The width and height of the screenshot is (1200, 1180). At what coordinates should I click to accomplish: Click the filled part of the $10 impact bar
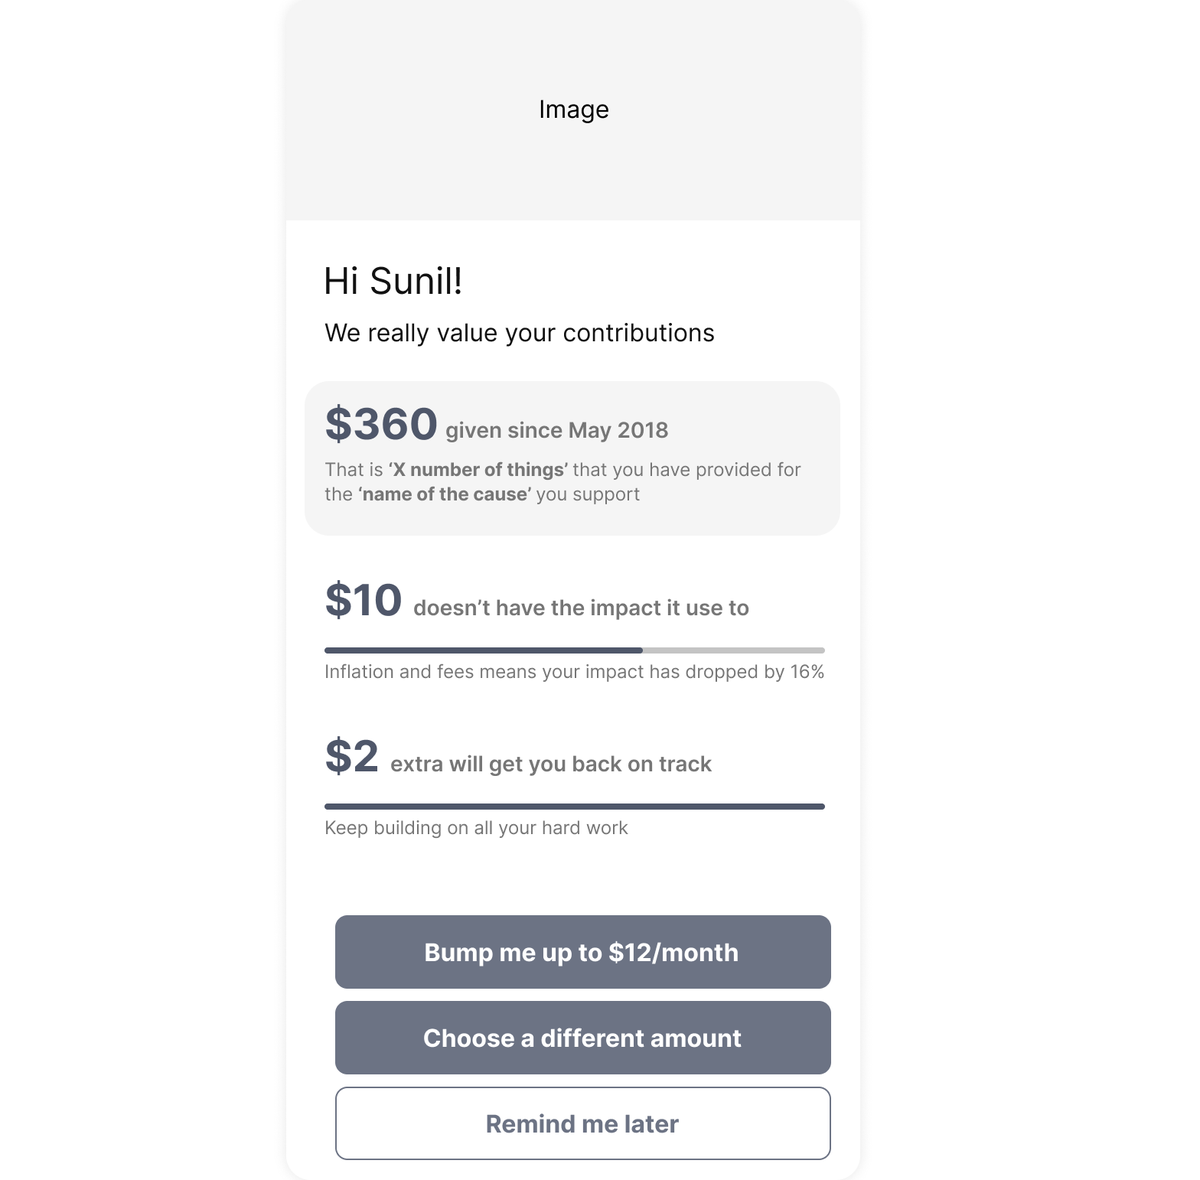(483, 651)
